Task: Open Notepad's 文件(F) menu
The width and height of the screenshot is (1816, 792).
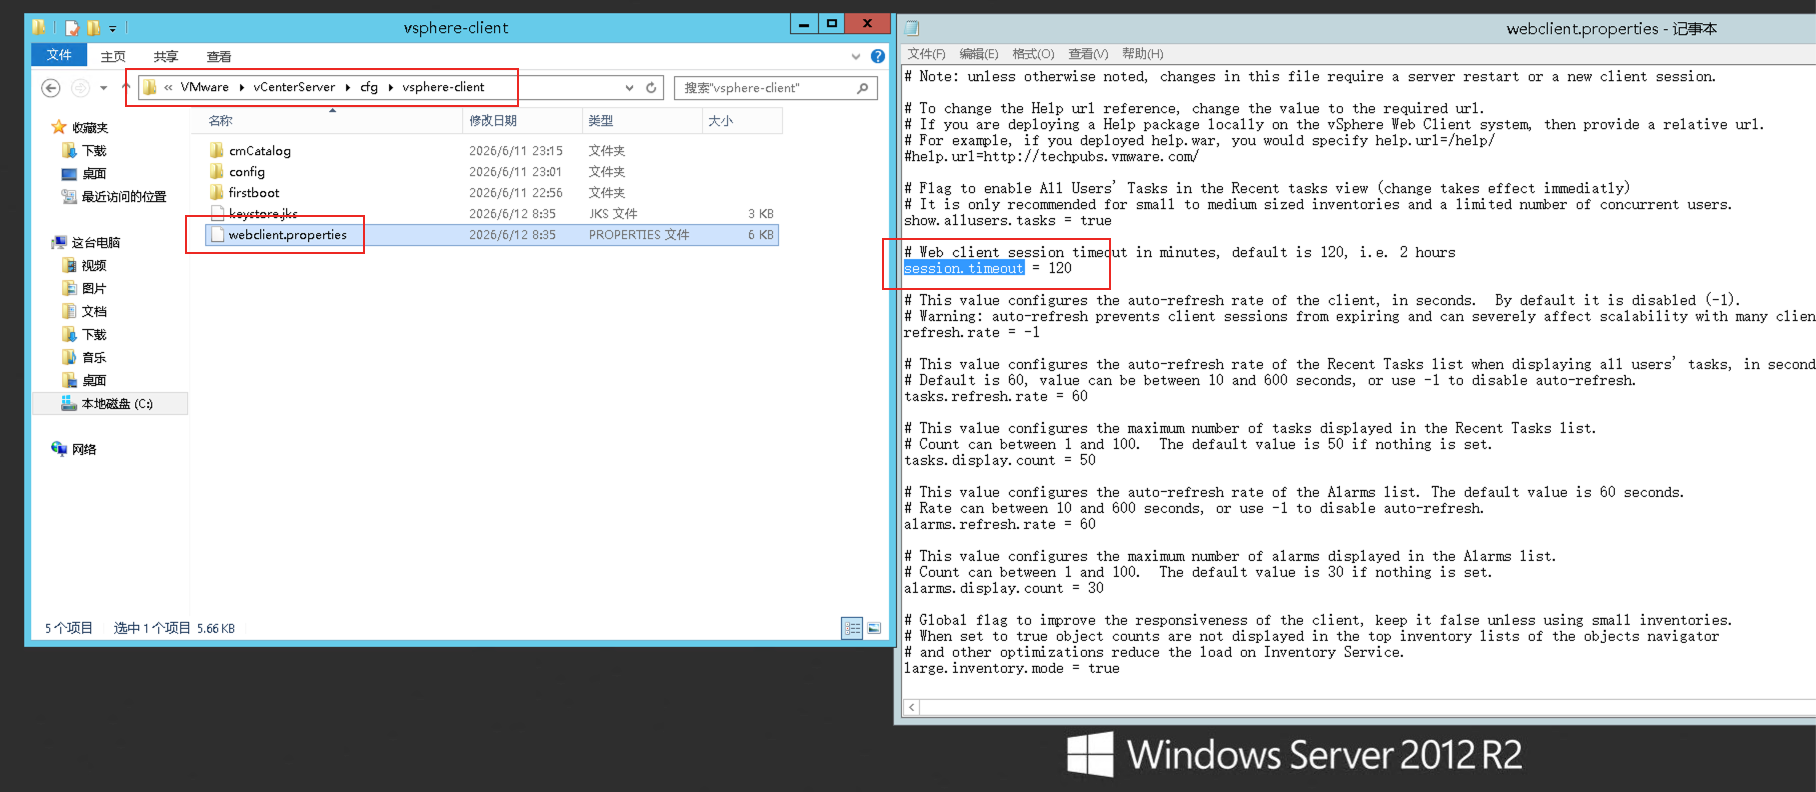Action: point(926,54)
